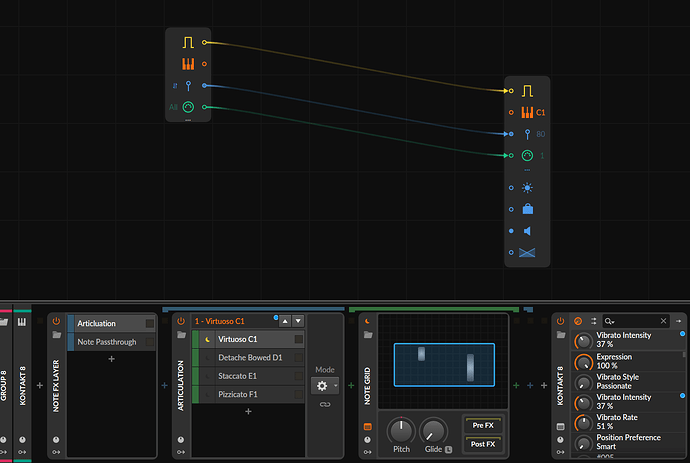The height and width of the screenshot is (463, 690).
Task: Open the Mode gear dropdown
Action: (x=324, y=385)
